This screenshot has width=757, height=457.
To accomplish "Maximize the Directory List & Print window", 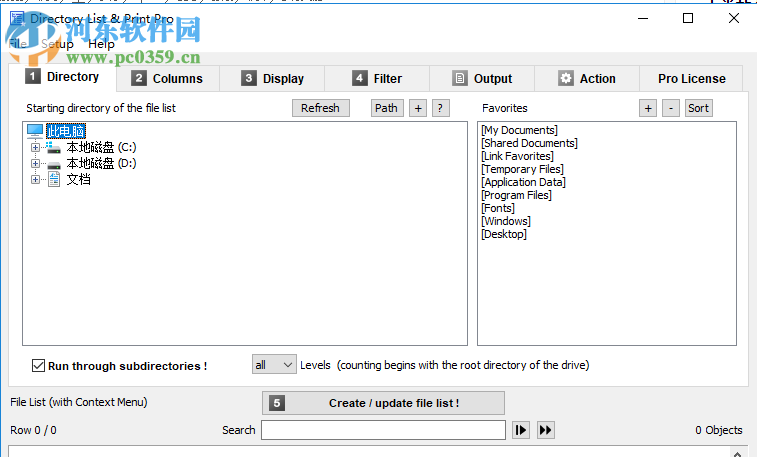I will [688, 18].
